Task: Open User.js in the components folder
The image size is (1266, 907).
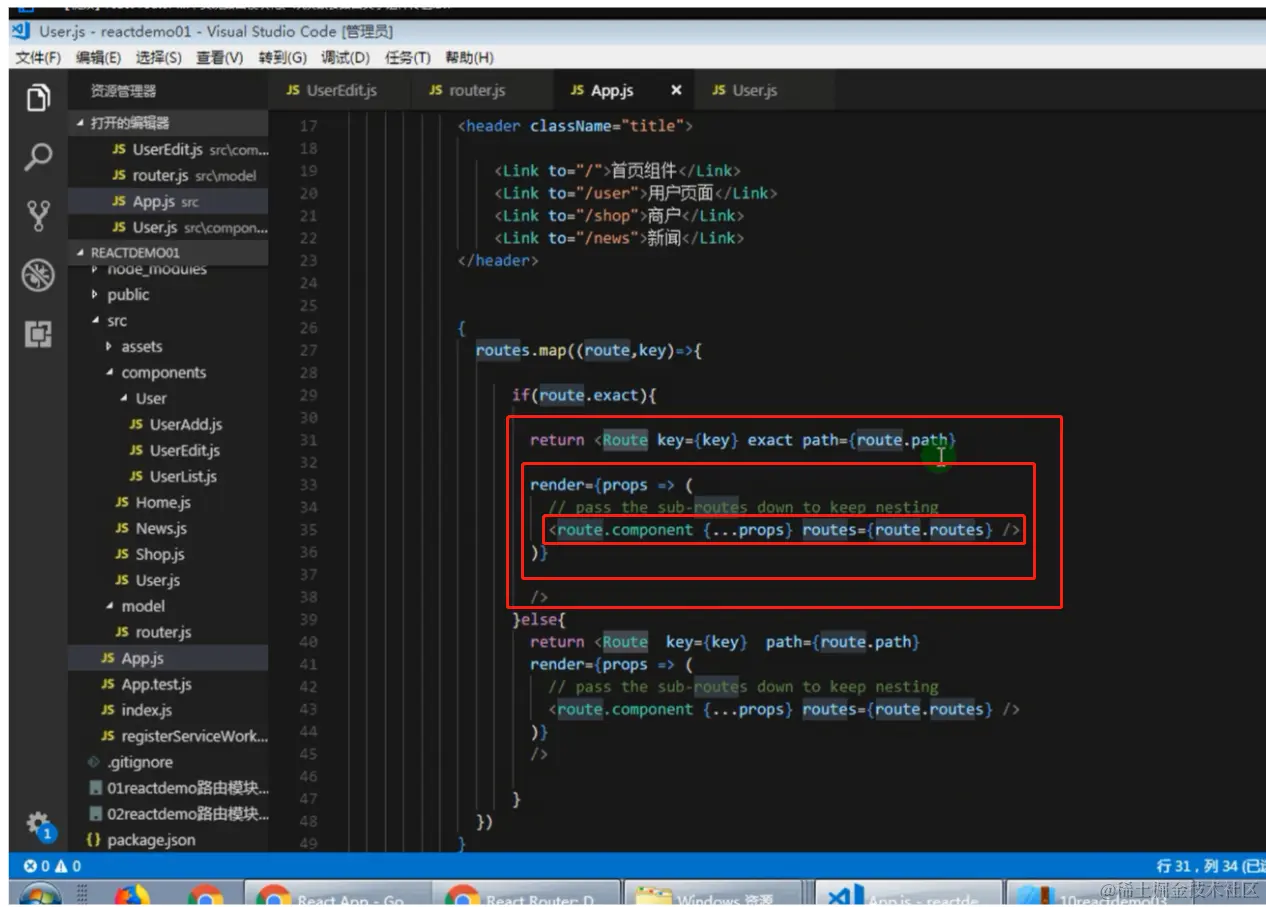Action: point(168,580)
